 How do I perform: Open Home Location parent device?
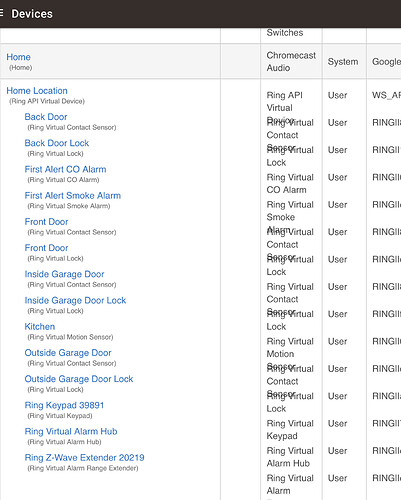pos(37,91)
